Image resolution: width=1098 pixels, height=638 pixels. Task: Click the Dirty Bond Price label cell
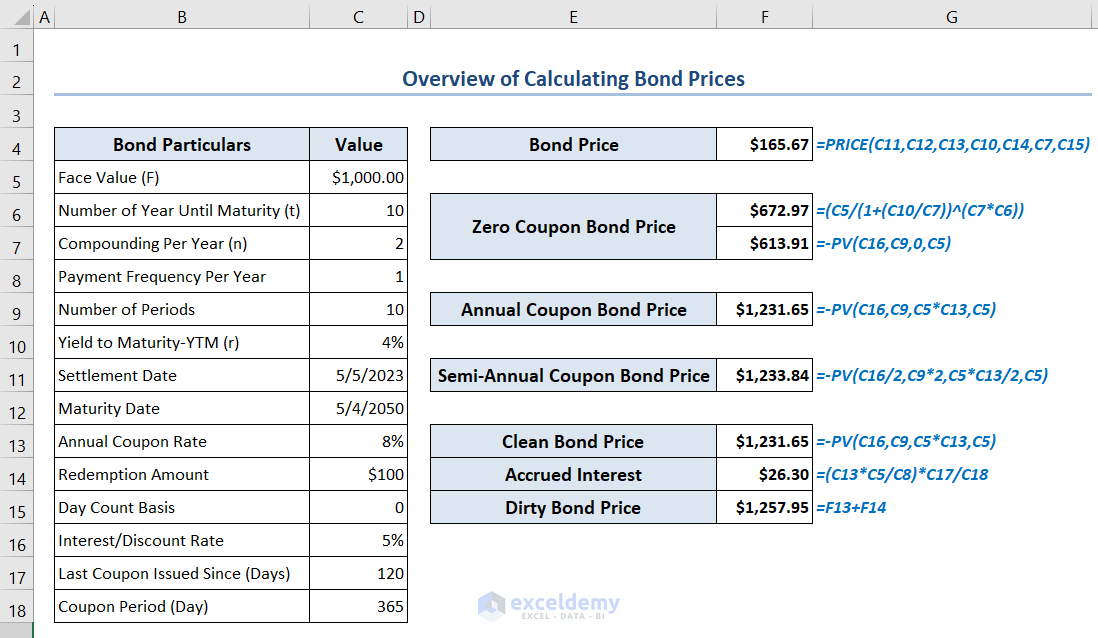pyautogui.click(x=573, y=508)
